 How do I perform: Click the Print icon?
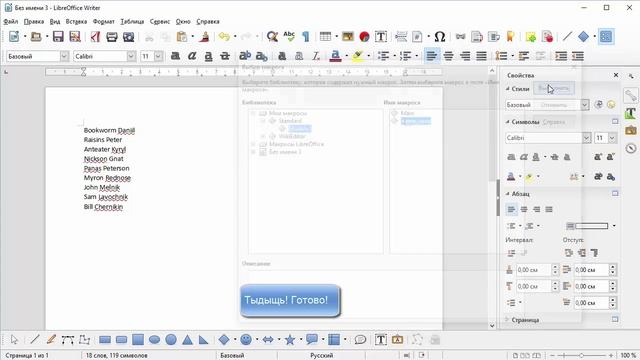(x=111, y=37)
